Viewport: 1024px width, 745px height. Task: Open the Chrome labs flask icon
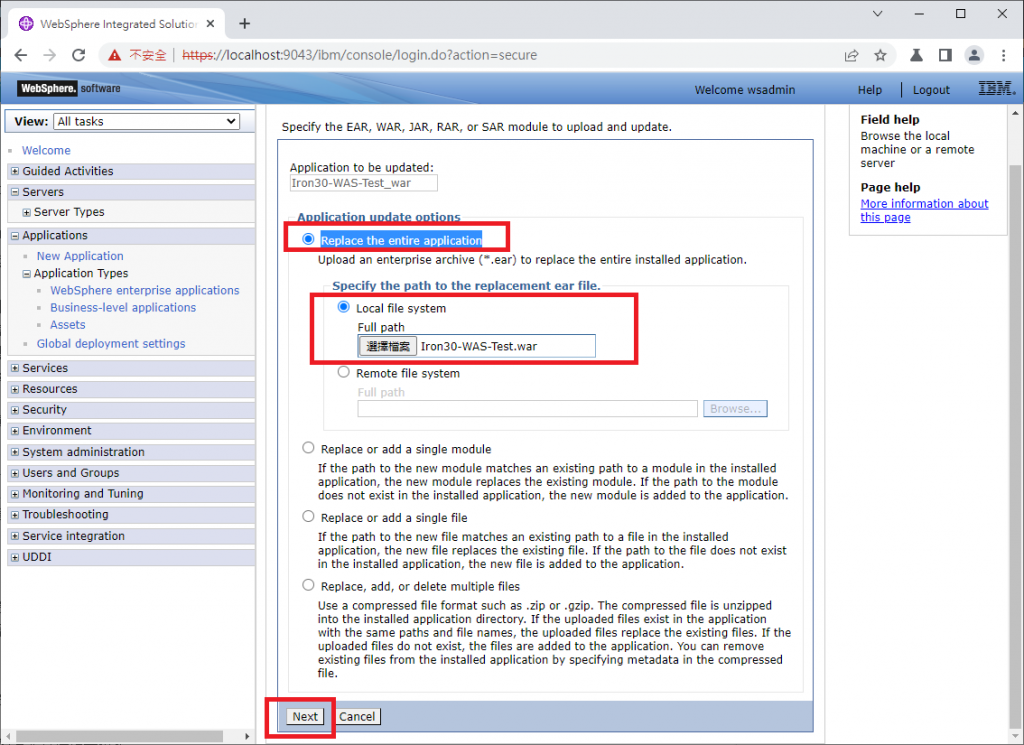pos(916,55)
